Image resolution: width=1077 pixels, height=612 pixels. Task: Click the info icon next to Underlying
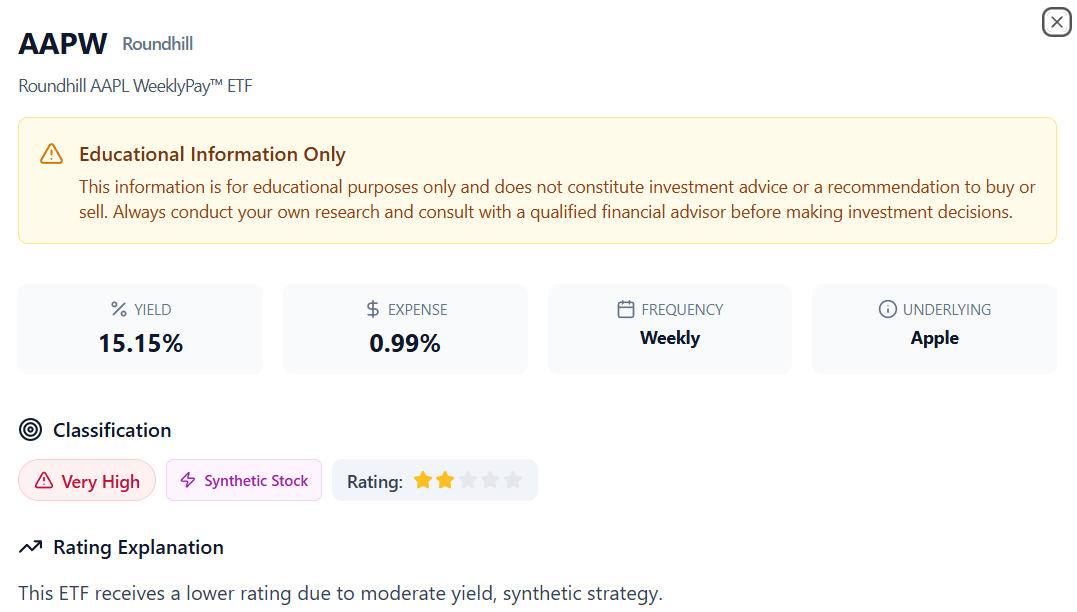887,309
